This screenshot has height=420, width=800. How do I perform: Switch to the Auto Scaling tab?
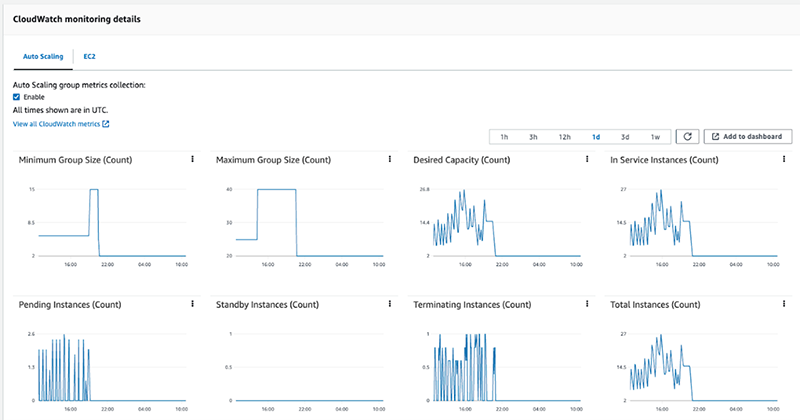point(43,57)
